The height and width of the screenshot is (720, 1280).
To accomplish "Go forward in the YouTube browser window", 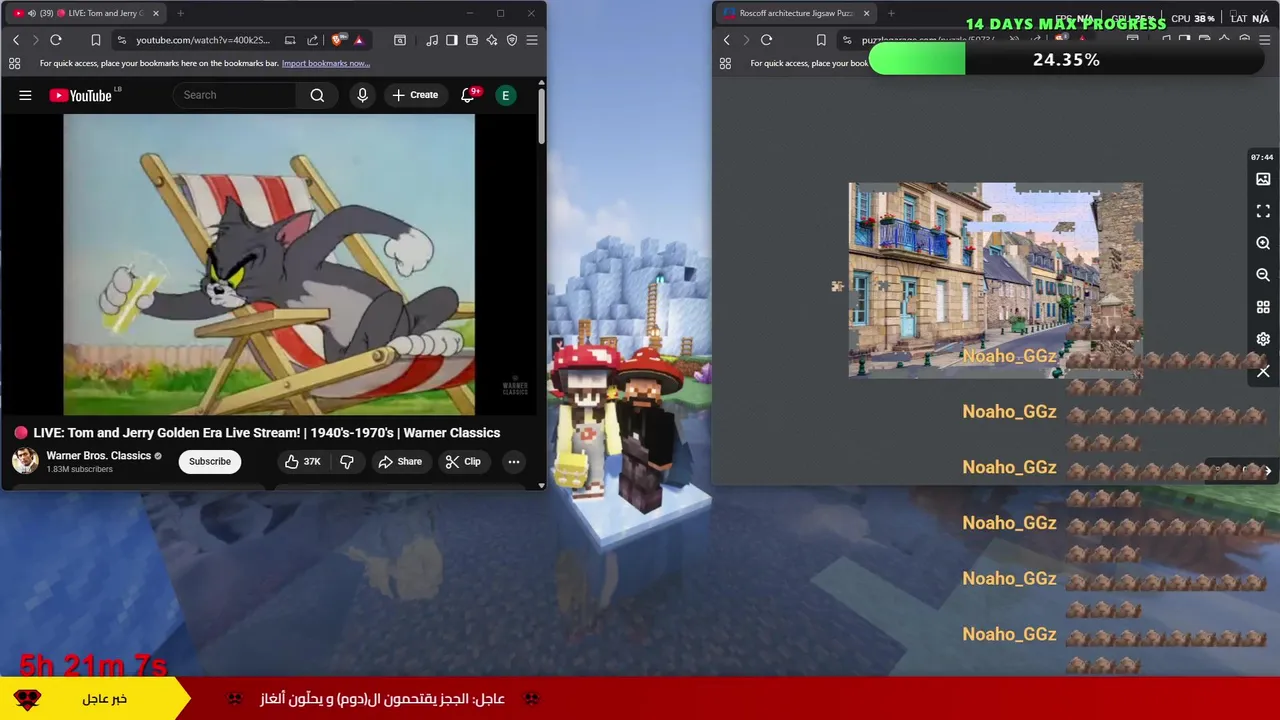I will [36, 40].
